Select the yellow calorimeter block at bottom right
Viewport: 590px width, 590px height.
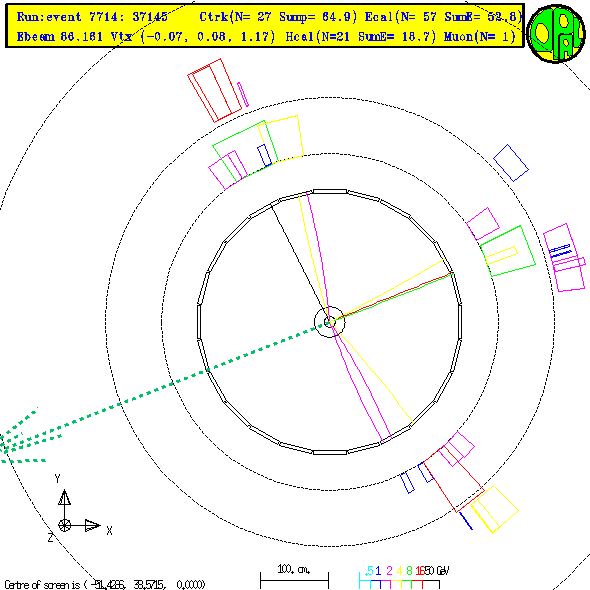click(494, 509)
